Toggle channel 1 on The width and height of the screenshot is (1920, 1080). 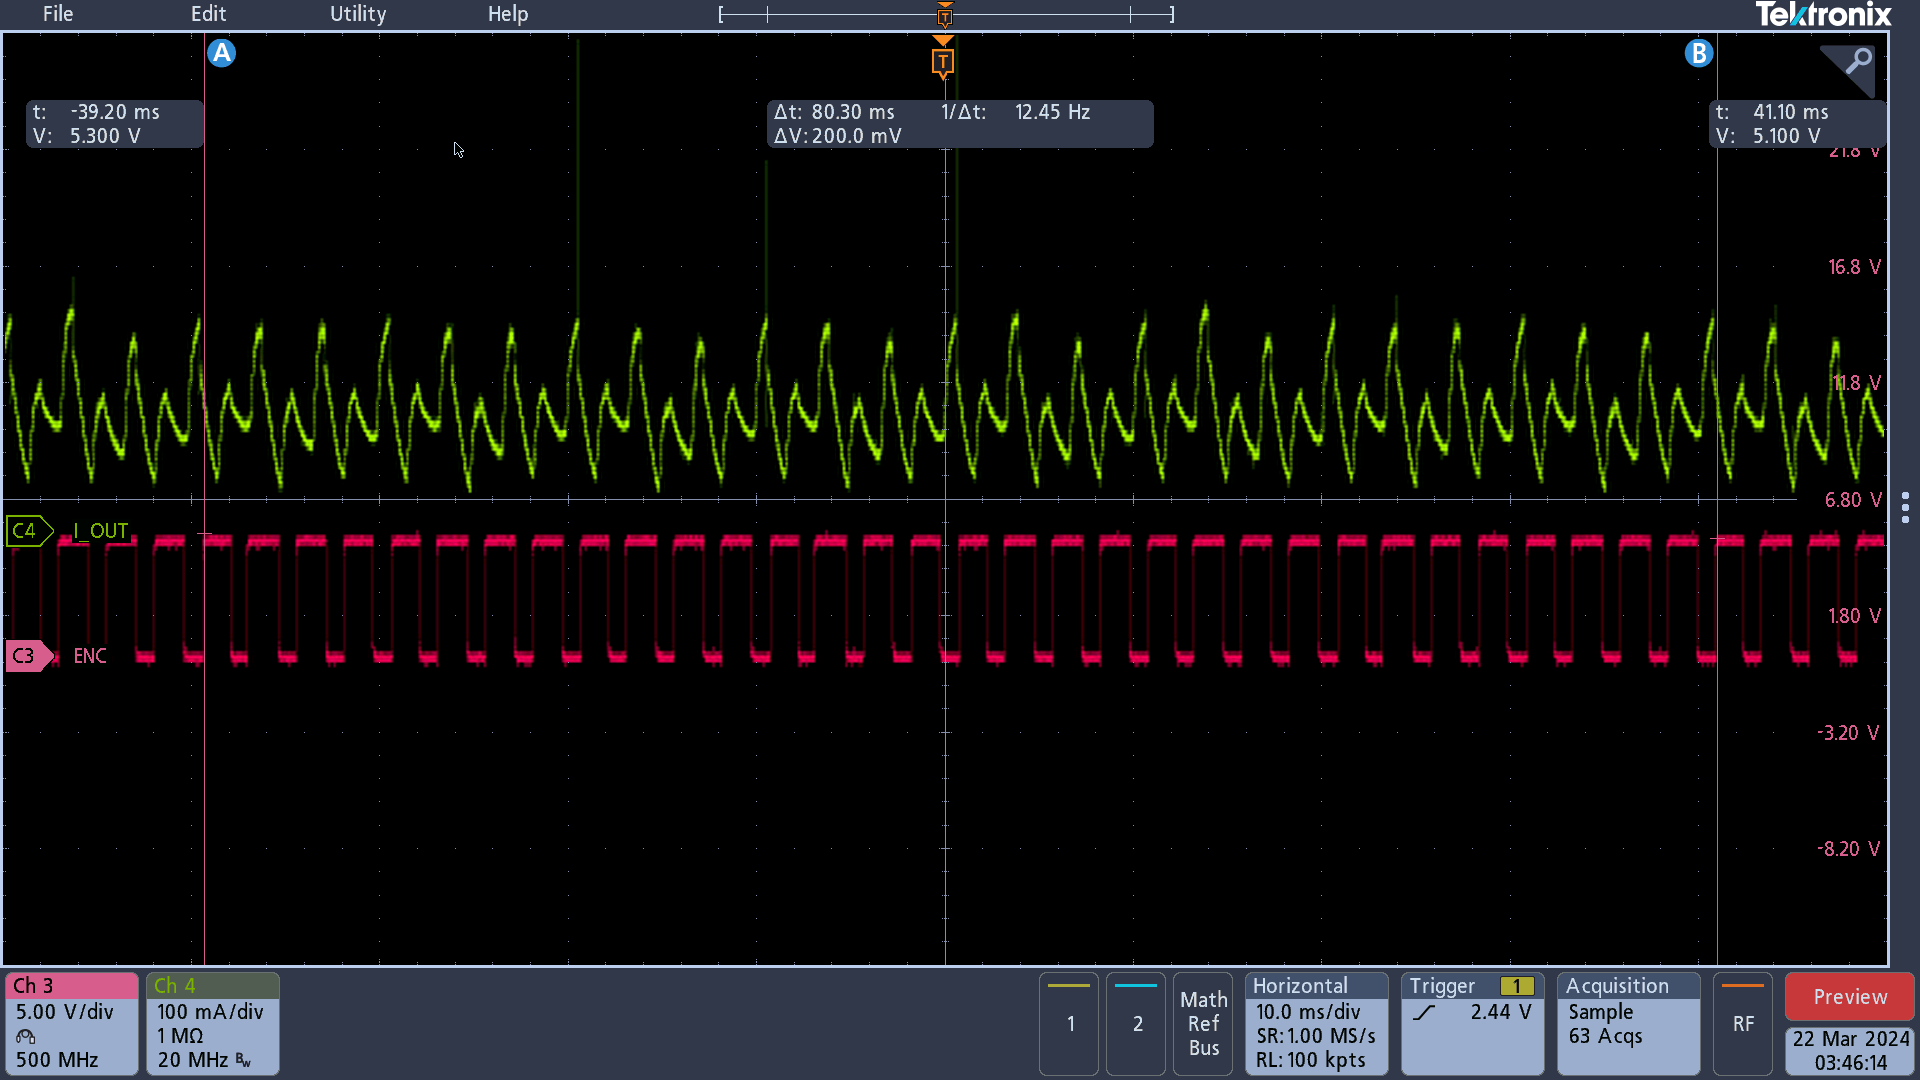click(1069, 1023)
